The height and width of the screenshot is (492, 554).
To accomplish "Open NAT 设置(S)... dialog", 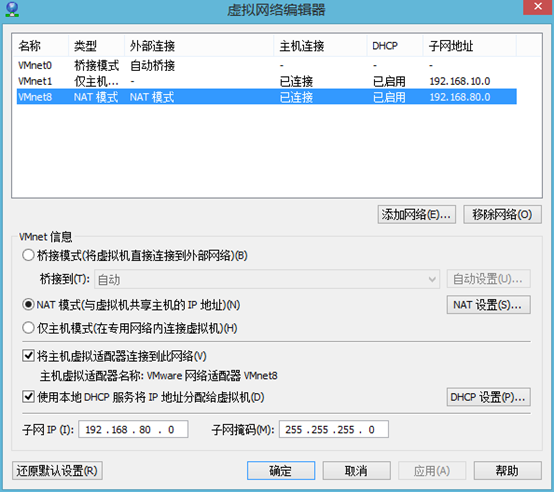I will coord(488,304).
